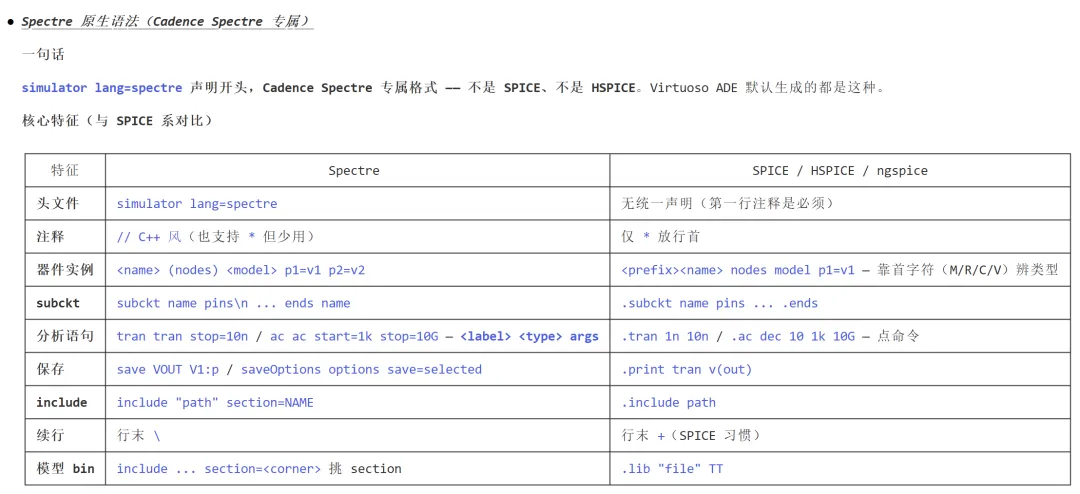
Task: Click the "核心特征" subheading line
Action: (x=117, y=121)
